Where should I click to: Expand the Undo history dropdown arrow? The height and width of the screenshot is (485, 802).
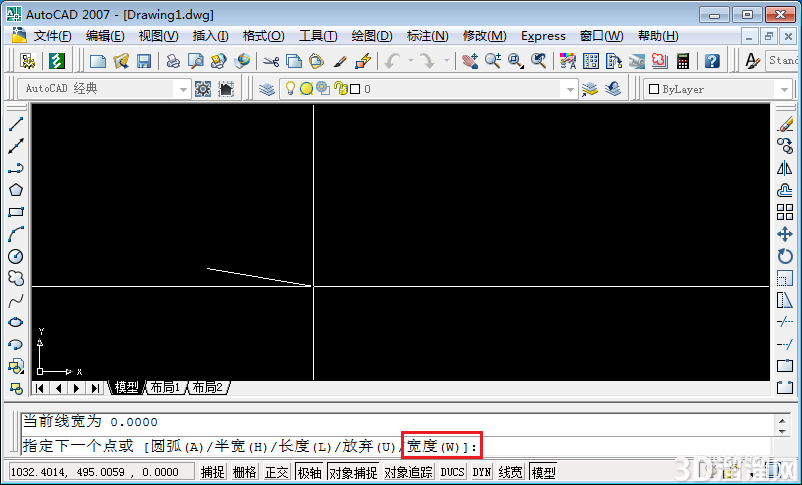point(410,61)
